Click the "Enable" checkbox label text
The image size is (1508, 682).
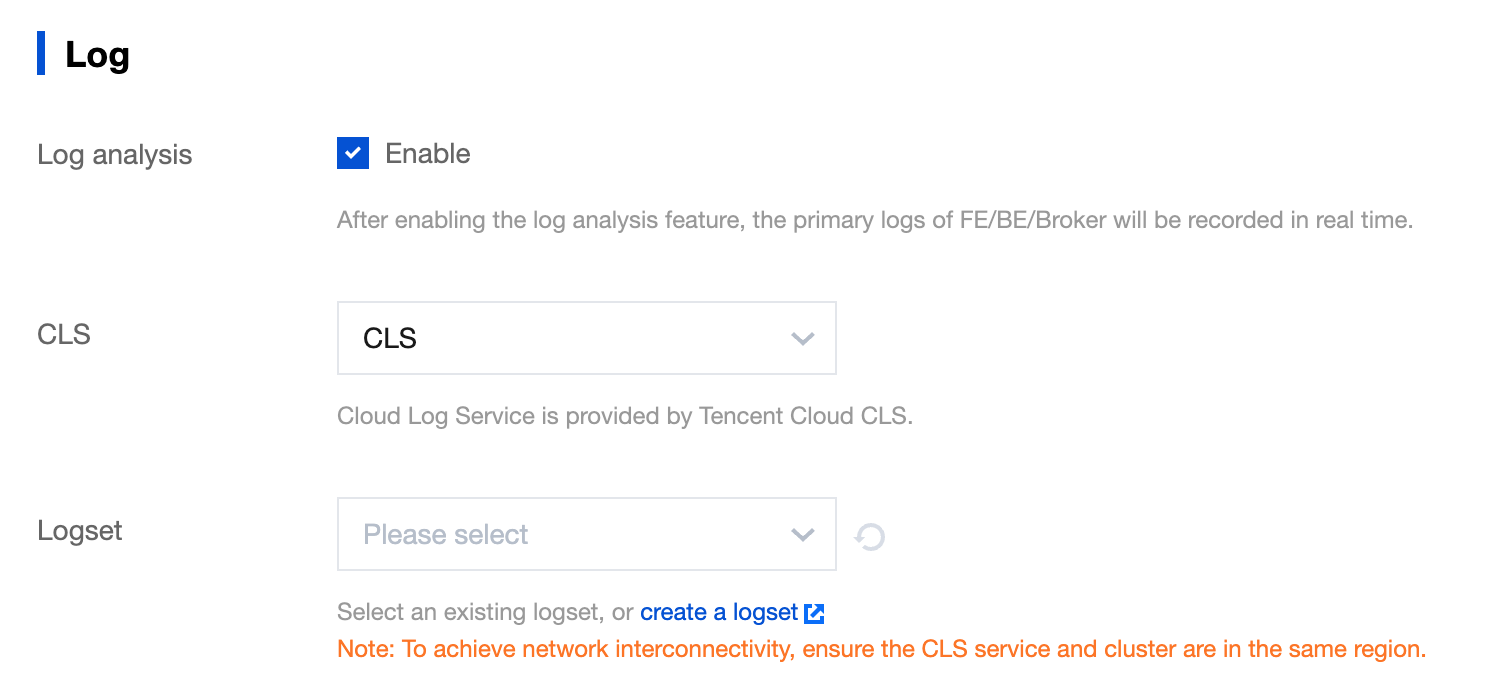pyautogui.click(x=427, y=154)
